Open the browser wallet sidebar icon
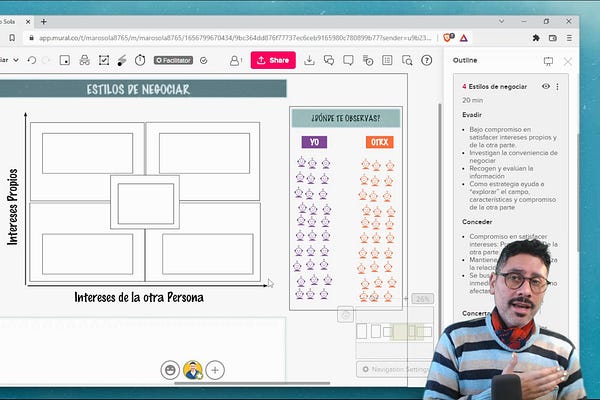The image size is (600, 400). click(x=553, y=38)
